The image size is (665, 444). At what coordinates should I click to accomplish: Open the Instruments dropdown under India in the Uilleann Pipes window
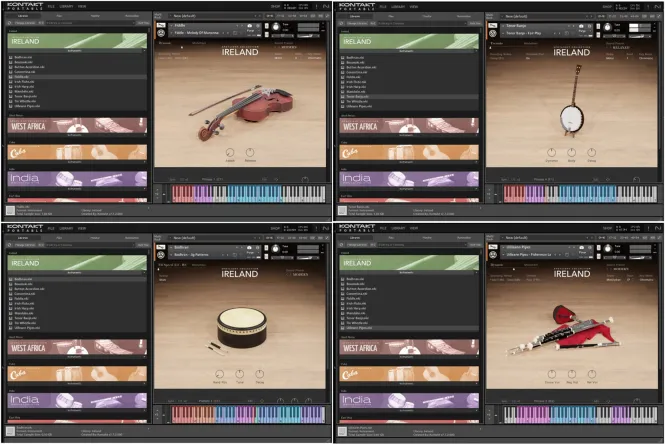409,410
